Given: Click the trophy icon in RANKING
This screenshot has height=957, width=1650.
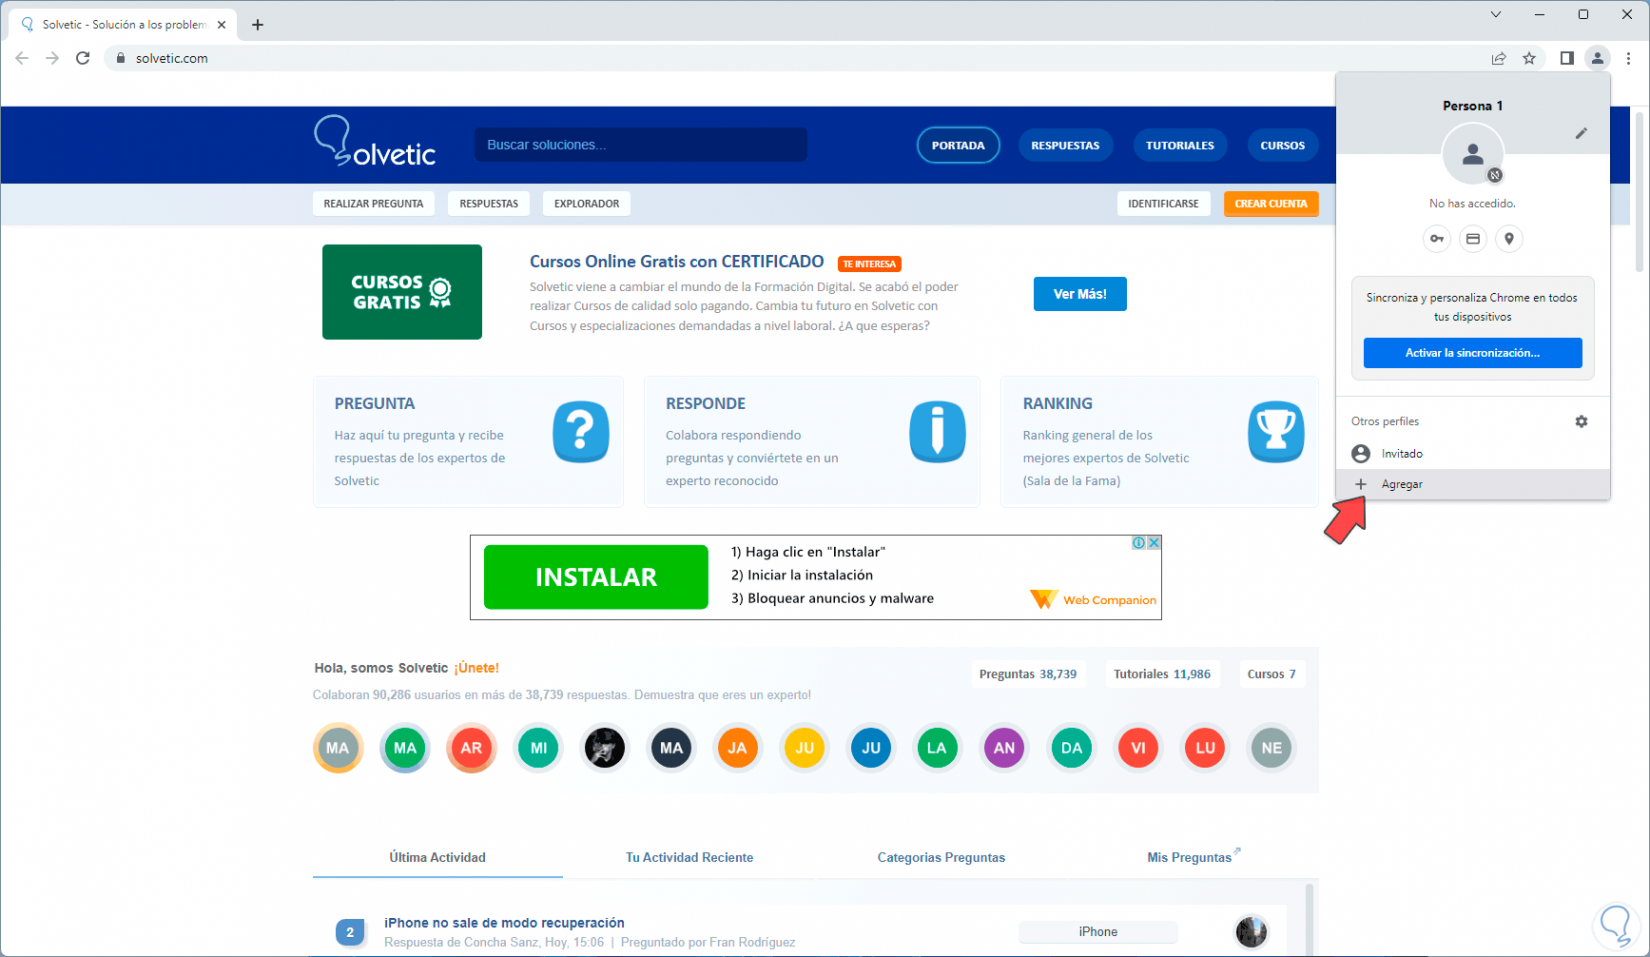Looking at the screenshot, I should (1276, 432).
